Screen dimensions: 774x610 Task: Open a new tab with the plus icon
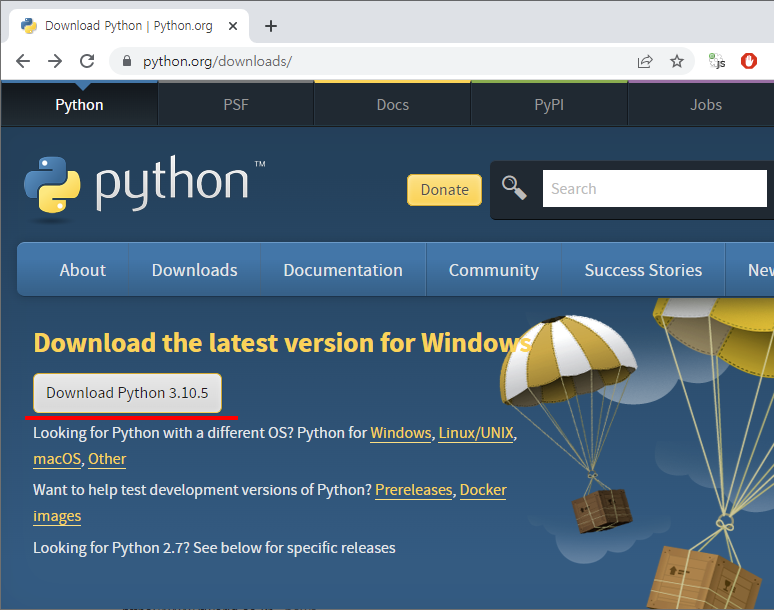coord(271,26)
